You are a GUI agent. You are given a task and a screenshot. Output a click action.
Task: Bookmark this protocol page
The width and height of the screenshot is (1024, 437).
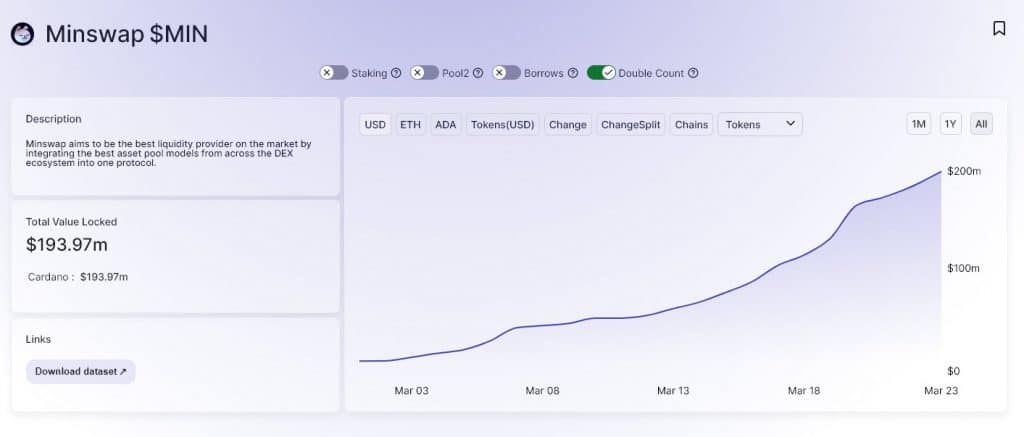pyautogui.click(x=999, y=28)
